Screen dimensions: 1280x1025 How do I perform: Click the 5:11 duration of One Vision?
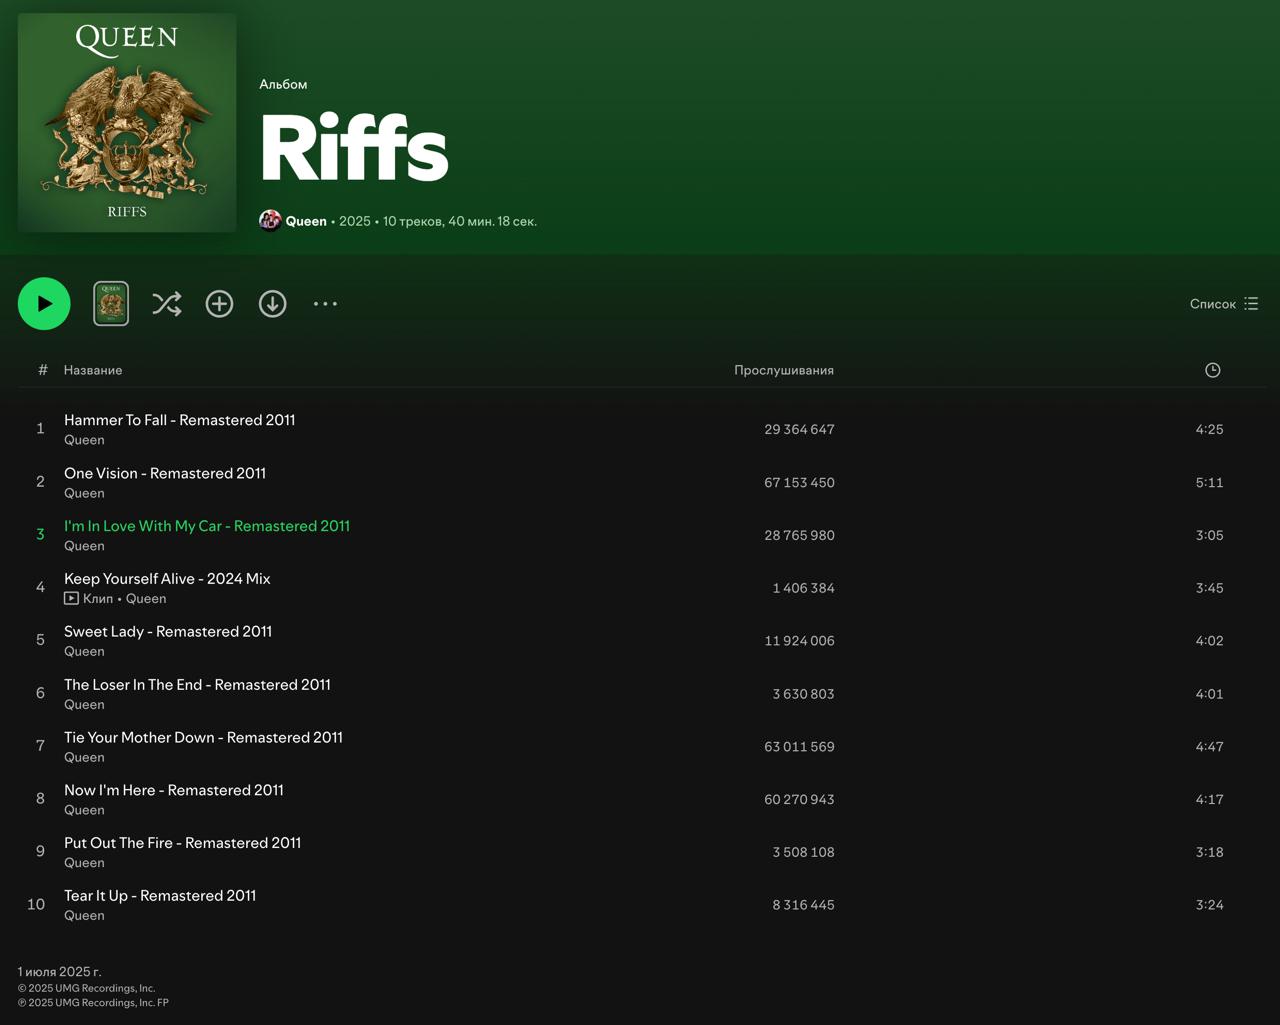tap(1209, 482)
